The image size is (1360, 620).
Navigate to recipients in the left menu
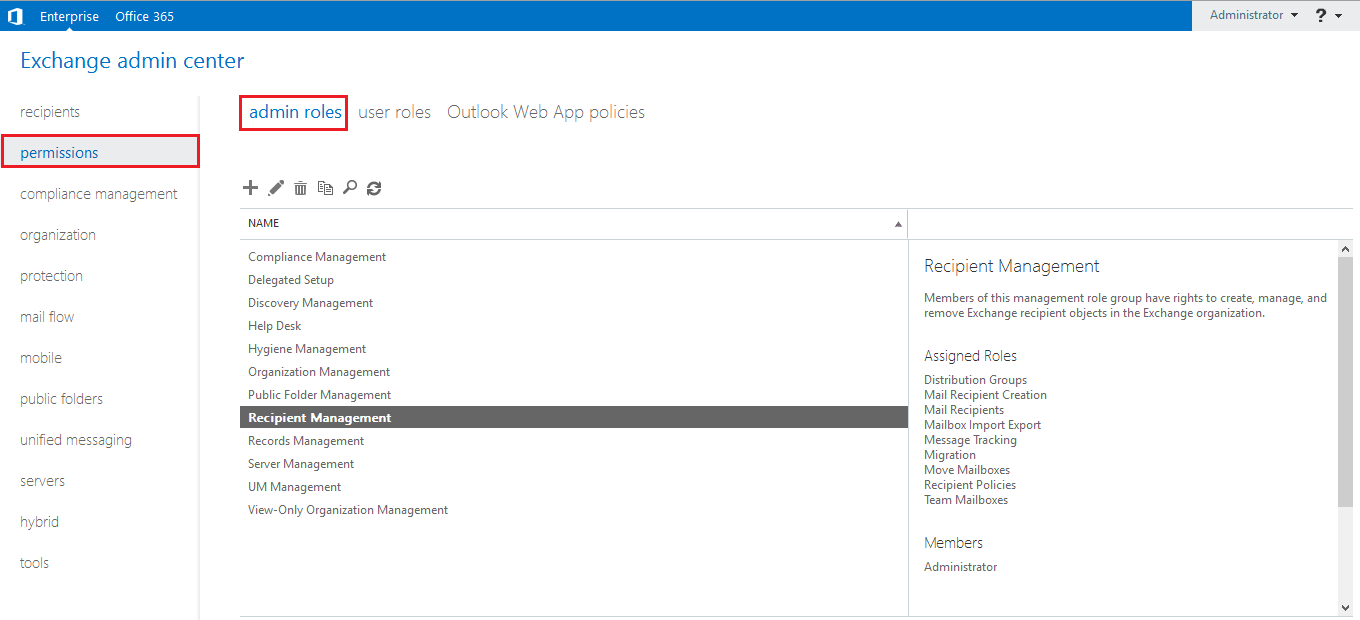(50, 112)
